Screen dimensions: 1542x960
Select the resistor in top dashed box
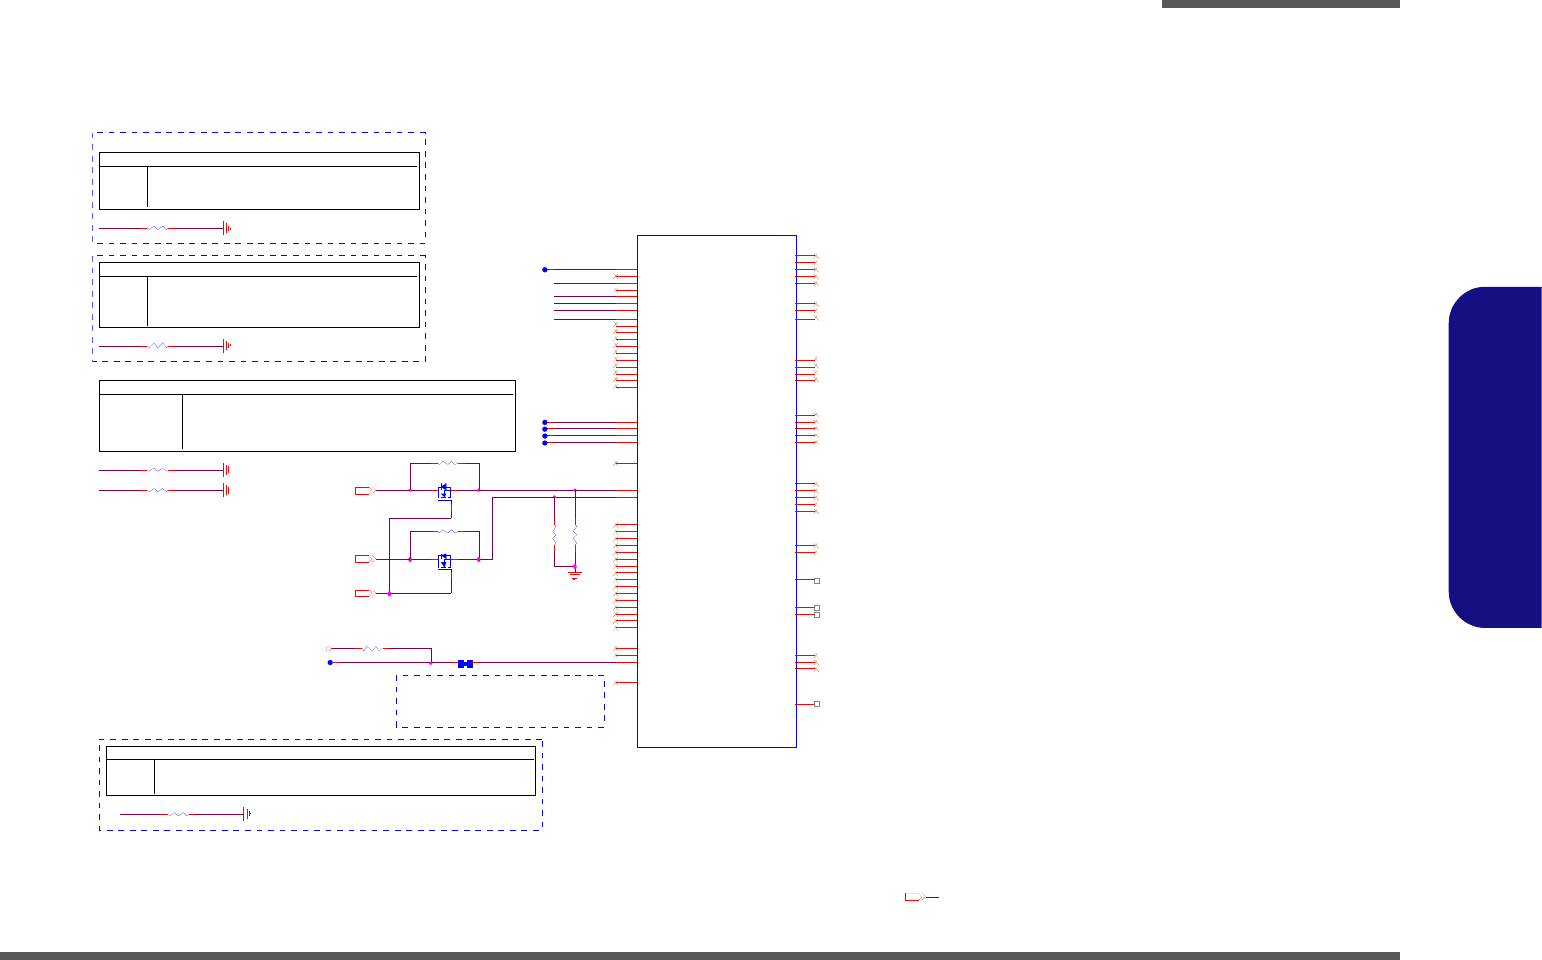point(158,228)
